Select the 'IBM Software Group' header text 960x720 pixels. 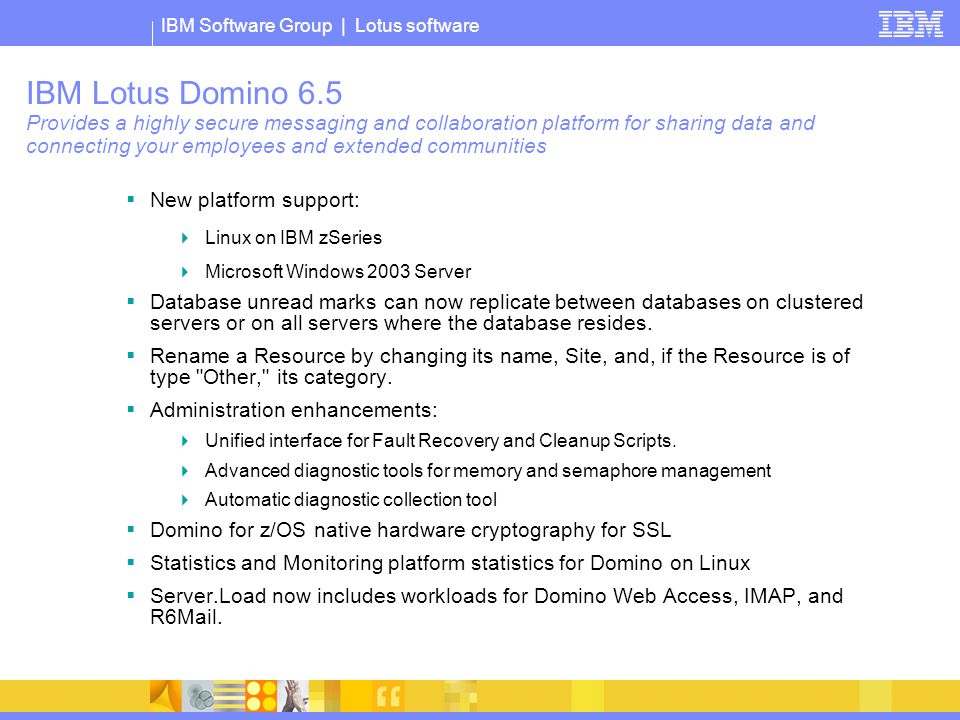[x=246, y=26]
